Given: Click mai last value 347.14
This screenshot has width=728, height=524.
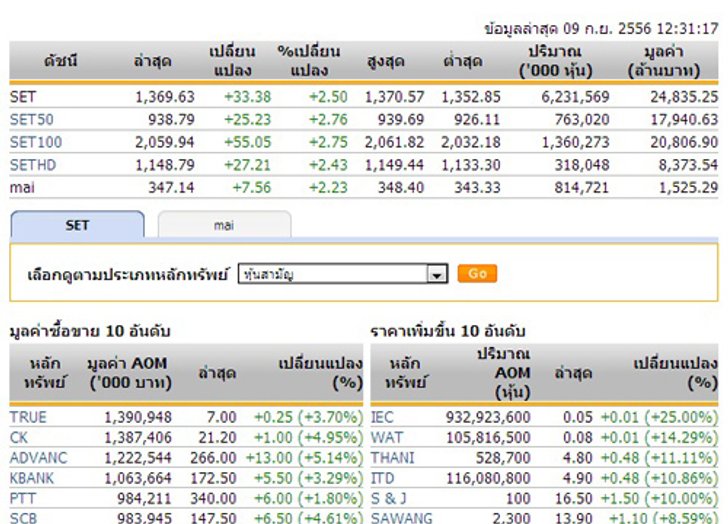Looking at the screenshot, I should tap(171, 188).
